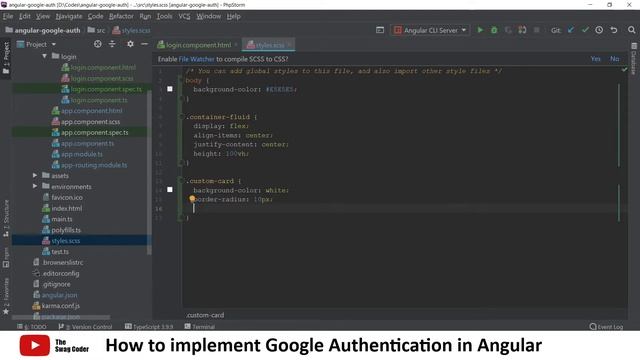Click the locate file target icon

98,44
